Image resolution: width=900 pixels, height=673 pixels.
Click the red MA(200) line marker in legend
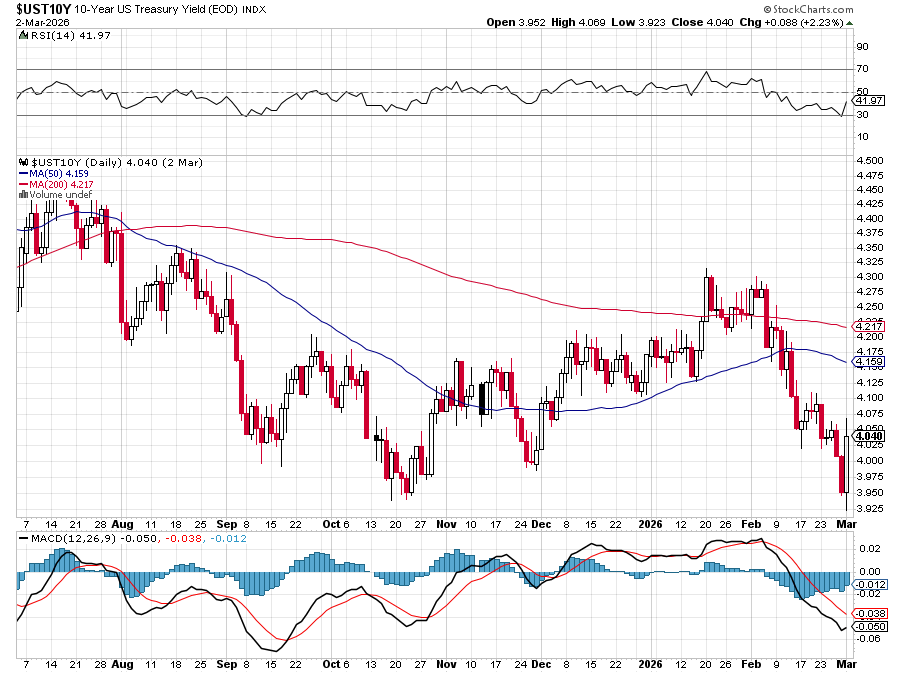coord(24,184)
